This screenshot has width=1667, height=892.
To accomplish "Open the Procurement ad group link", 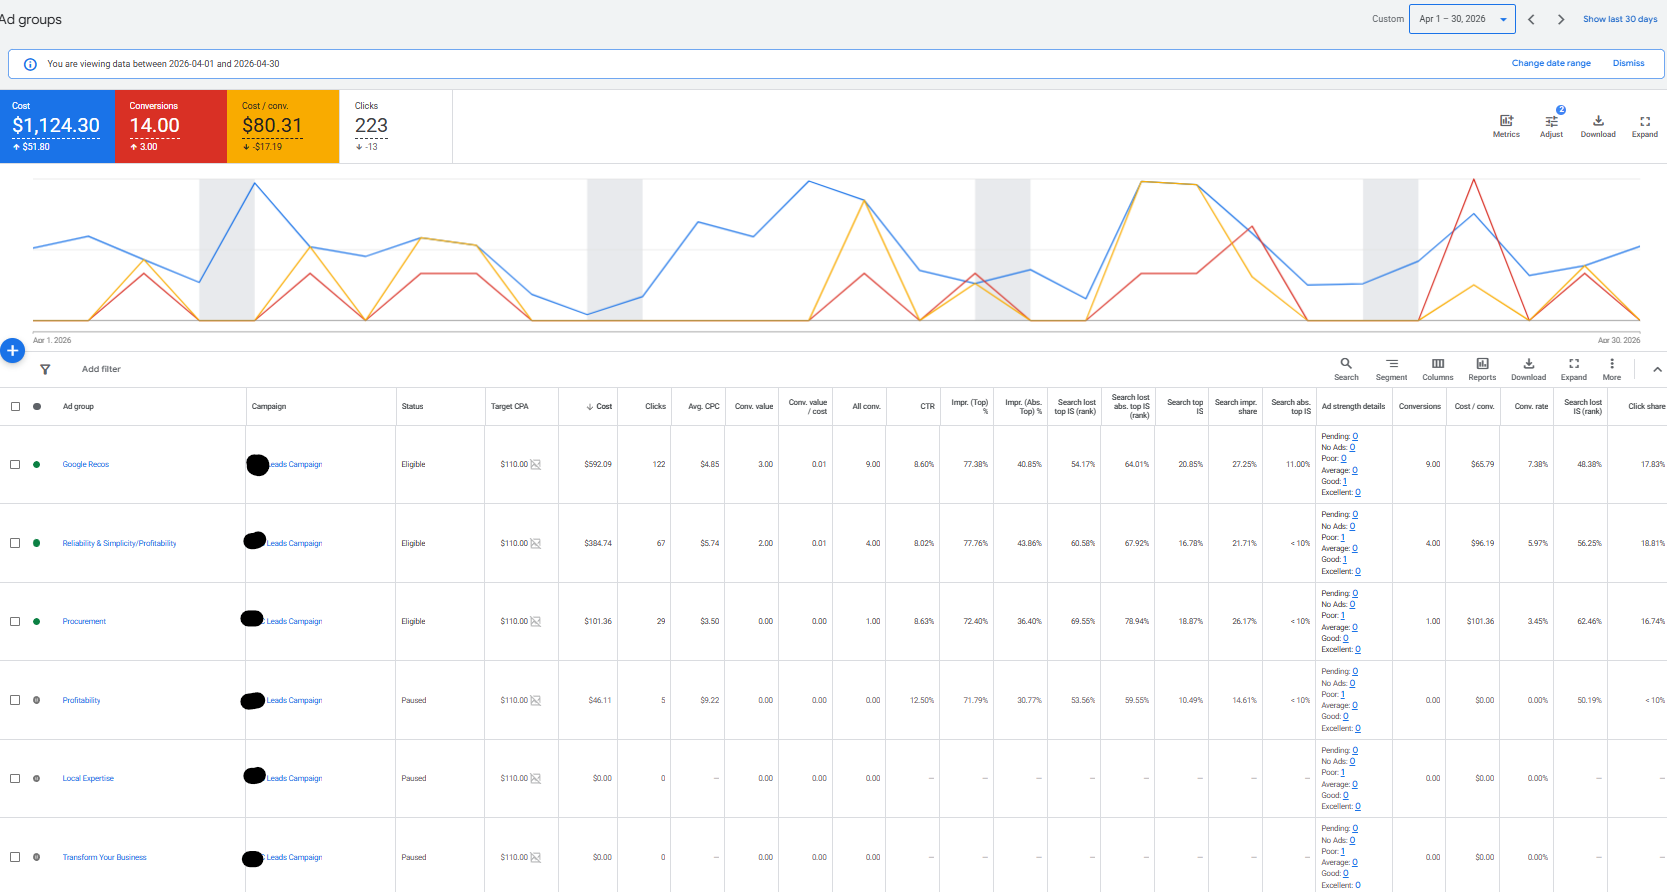I will tap(84, 621).
